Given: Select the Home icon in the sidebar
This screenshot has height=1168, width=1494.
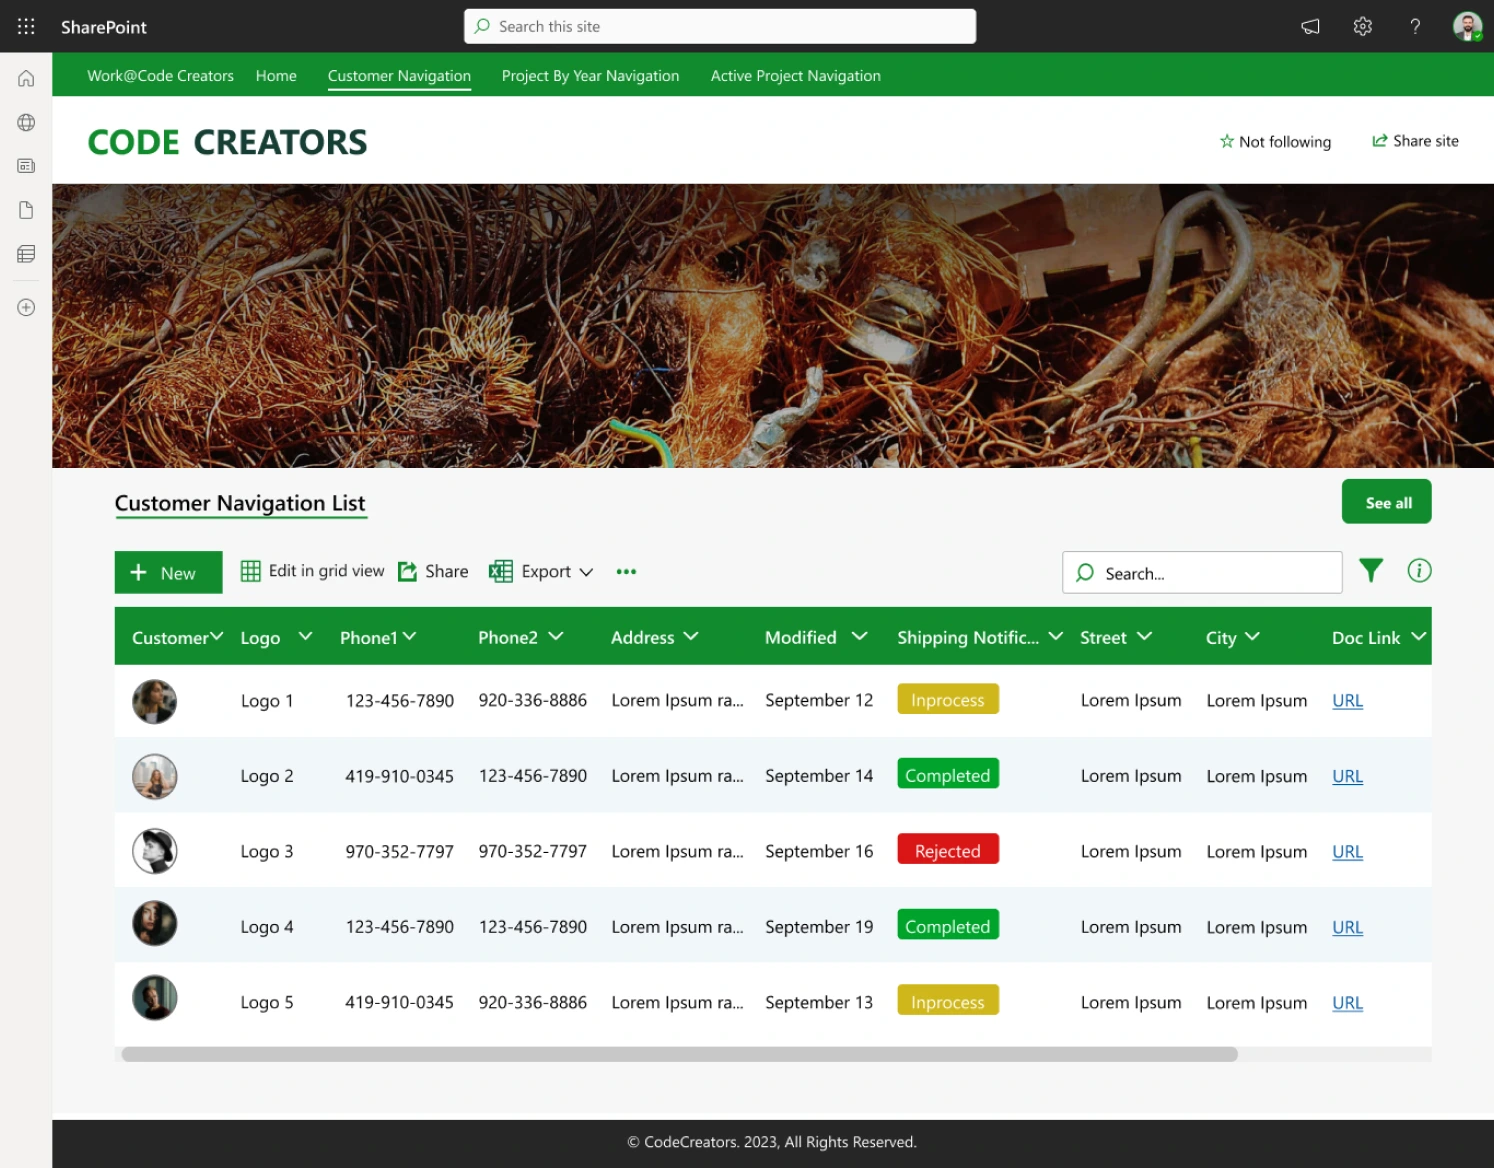Looking at the screenshot, I should tap(25, 78).
